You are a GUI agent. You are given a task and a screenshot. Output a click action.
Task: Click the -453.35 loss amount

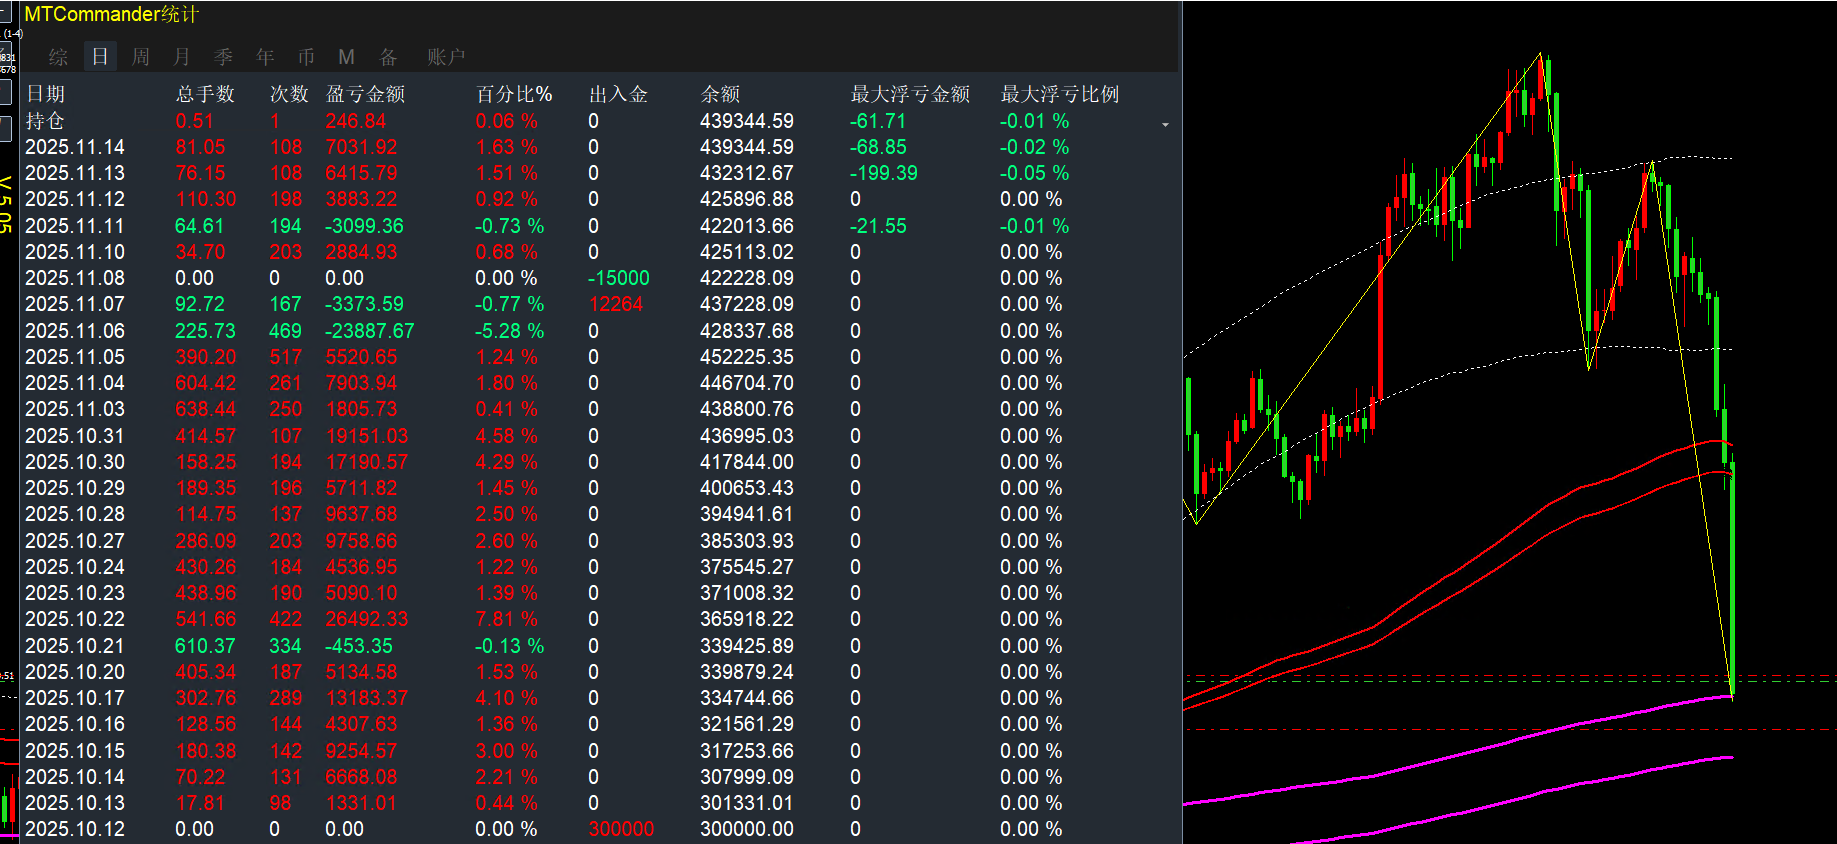click(359, 646)
